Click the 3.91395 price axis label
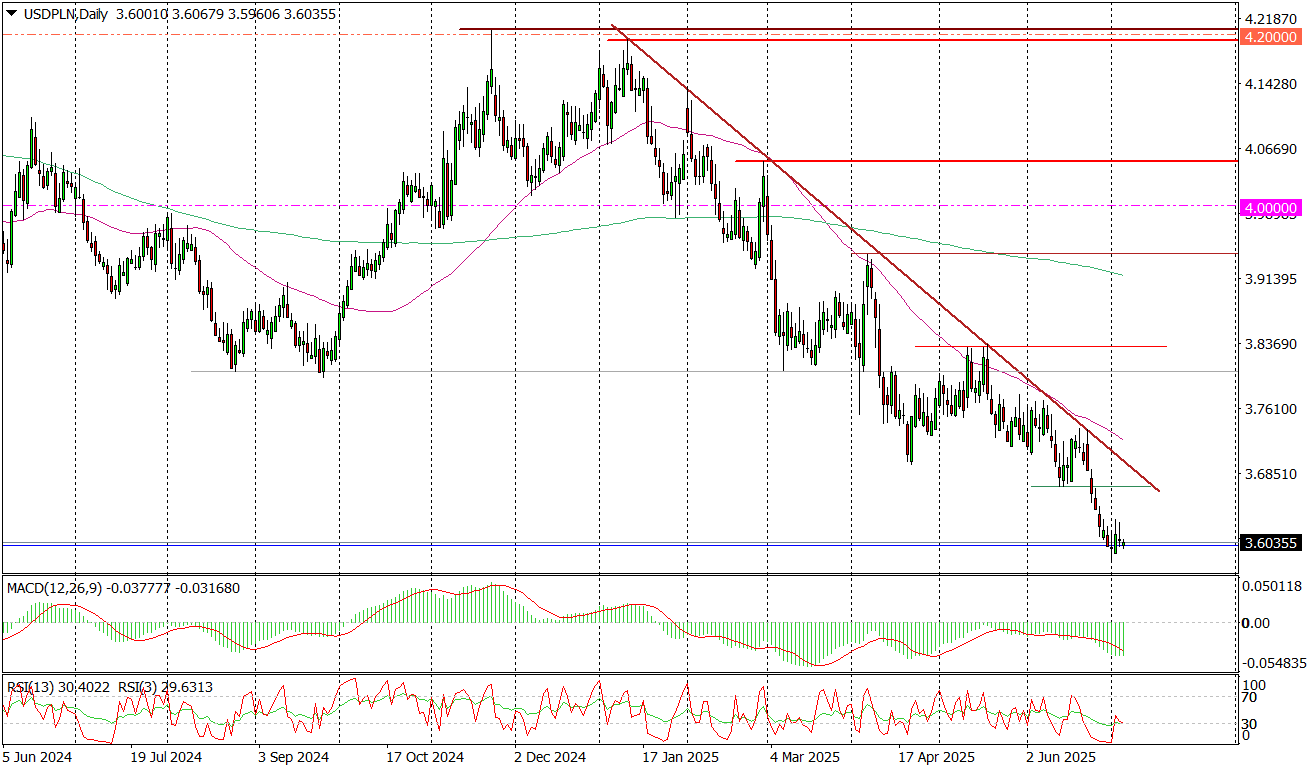This screenshot has height=771, width=1310. (x=1270, y=279)
